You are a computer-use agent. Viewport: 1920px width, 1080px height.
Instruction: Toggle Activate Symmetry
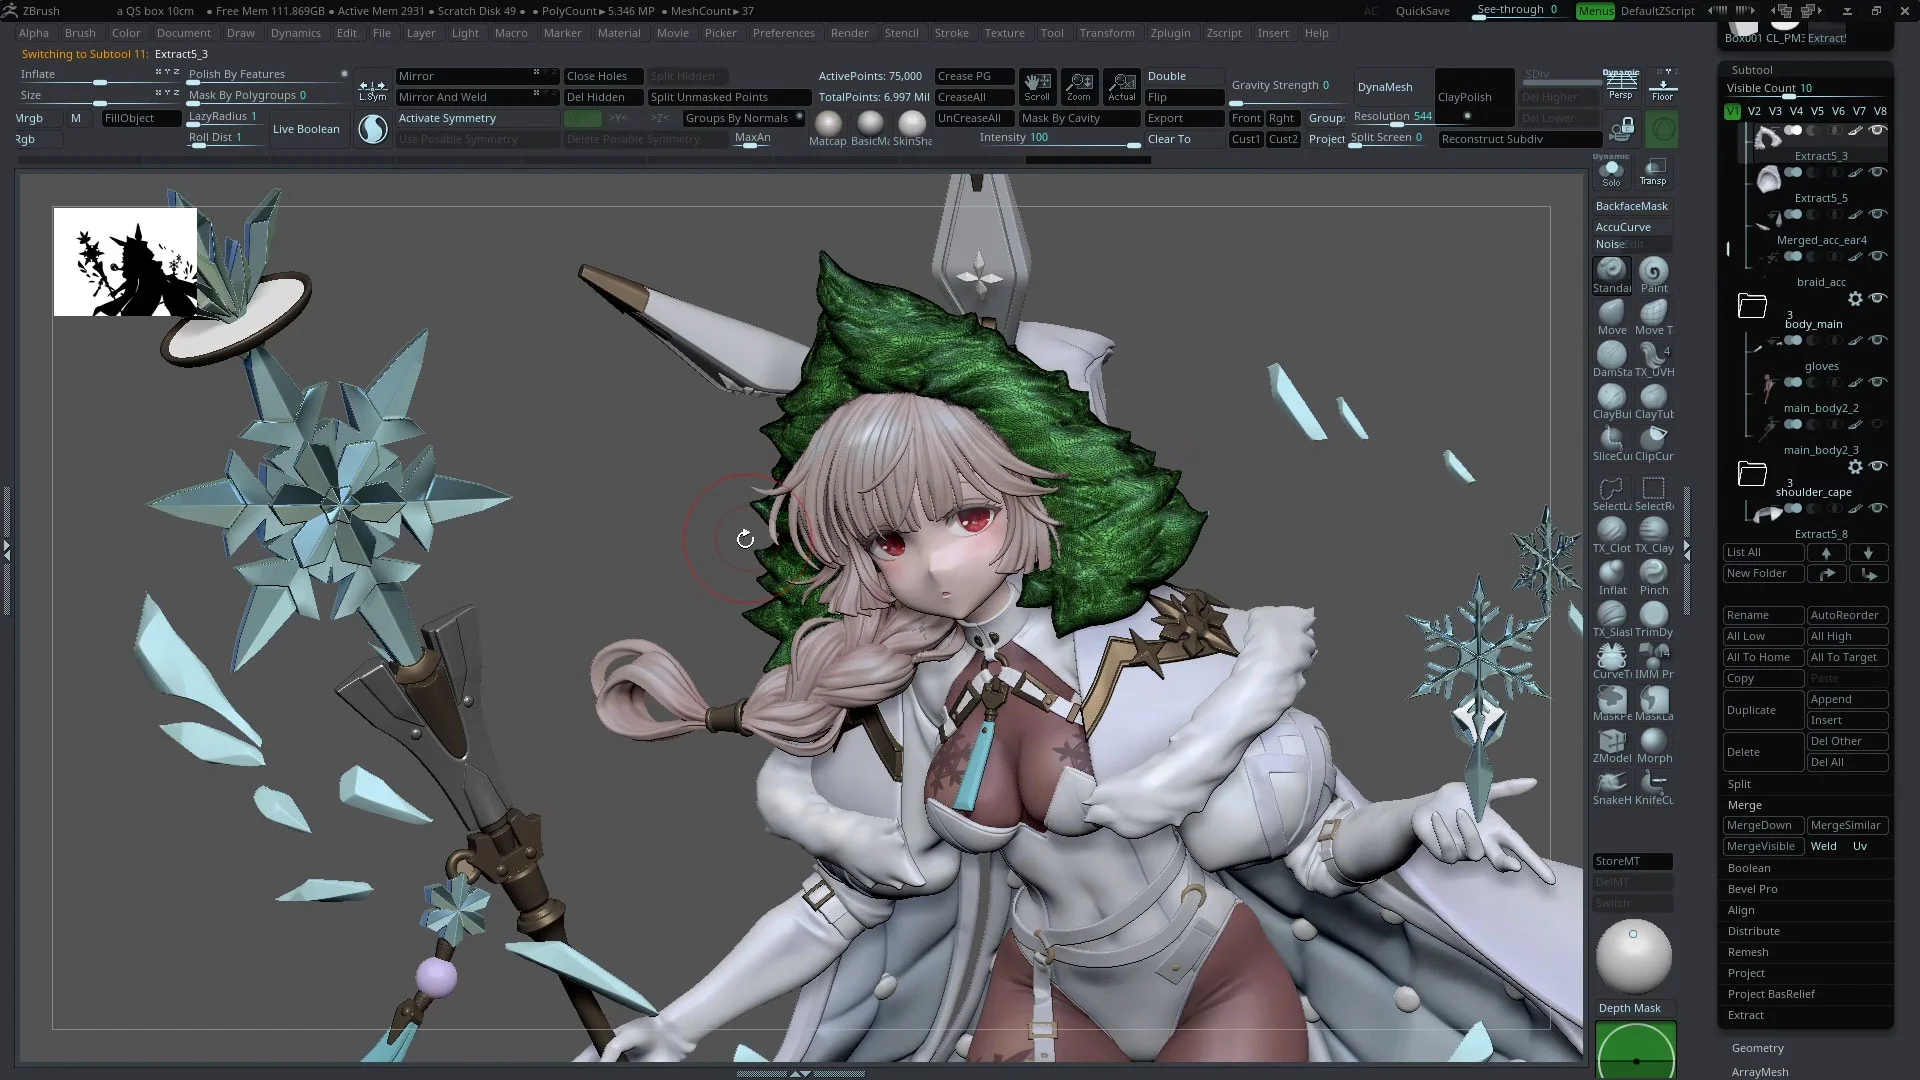(x=477, y=118)
